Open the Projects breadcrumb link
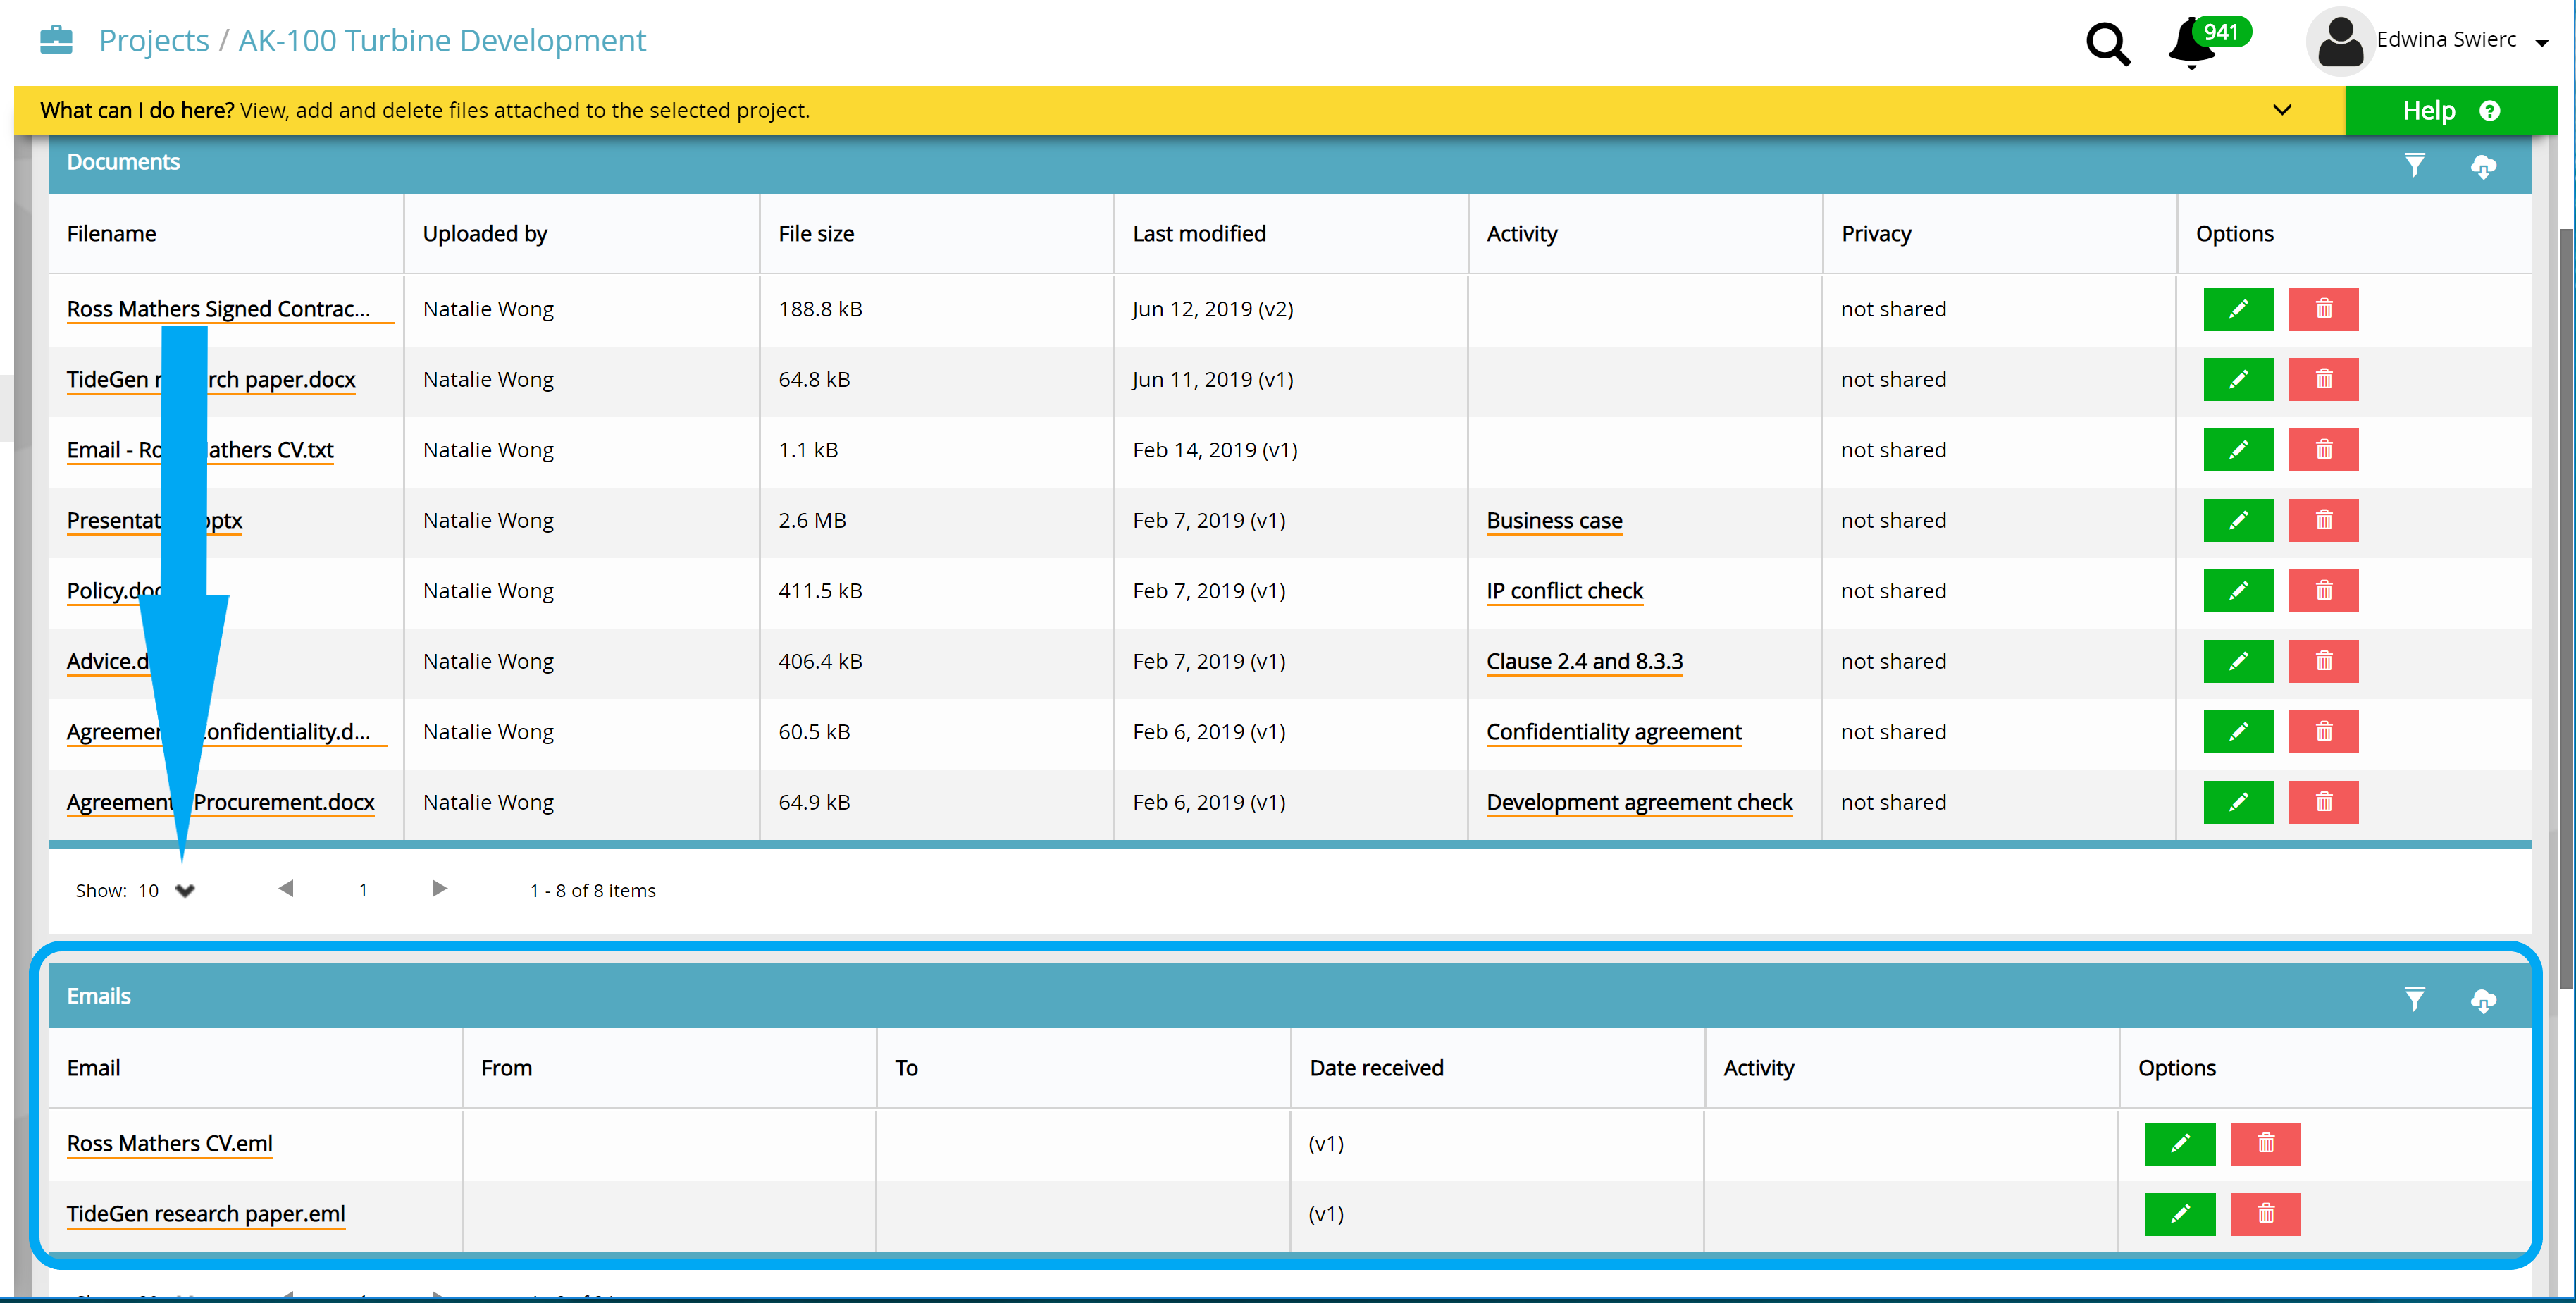Screen dimensions: 2576x1303 click(154, 41)
